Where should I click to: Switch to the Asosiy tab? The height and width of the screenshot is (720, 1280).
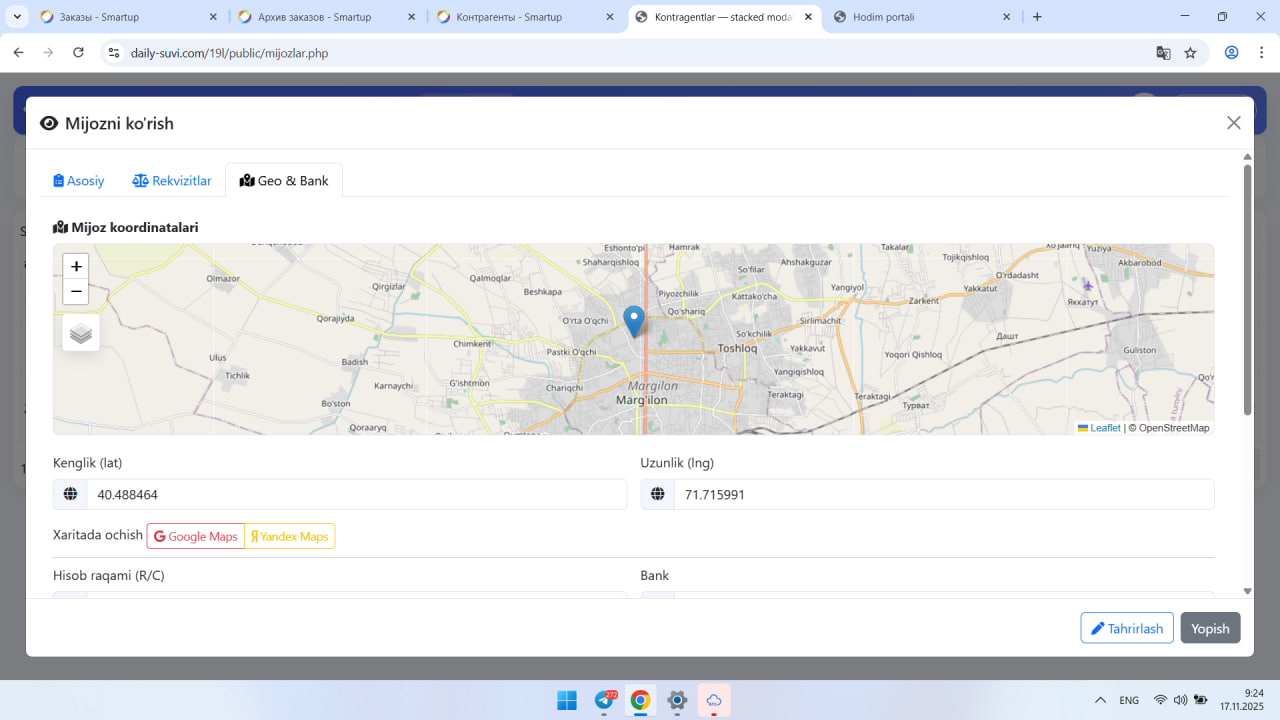[79, 181]
